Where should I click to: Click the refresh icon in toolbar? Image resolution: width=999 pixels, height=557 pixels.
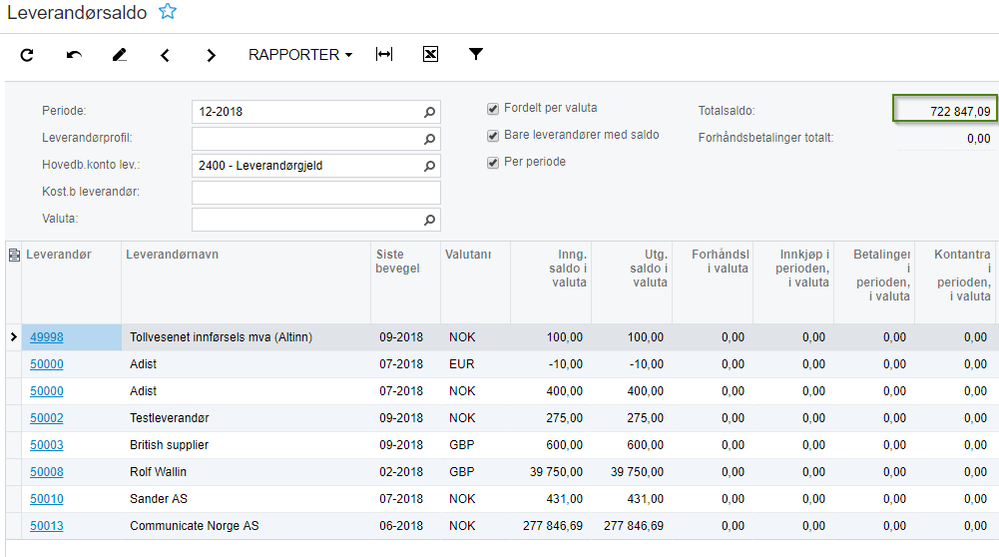[x=27, y=55]
